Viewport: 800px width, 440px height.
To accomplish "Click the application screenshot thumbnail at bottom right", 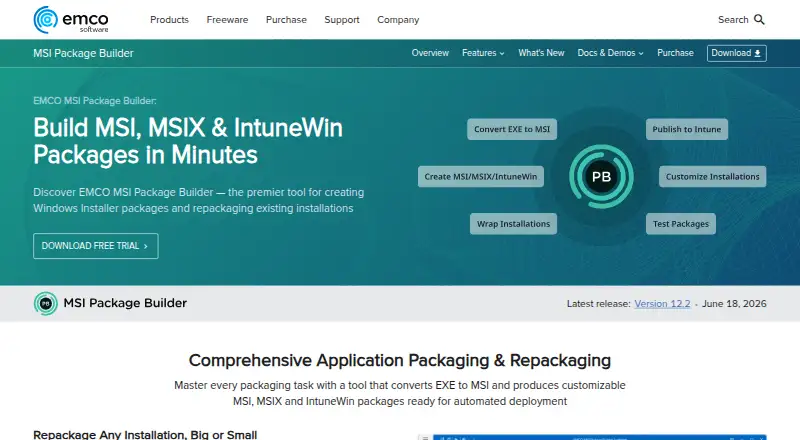I will (x=592, y=437).
